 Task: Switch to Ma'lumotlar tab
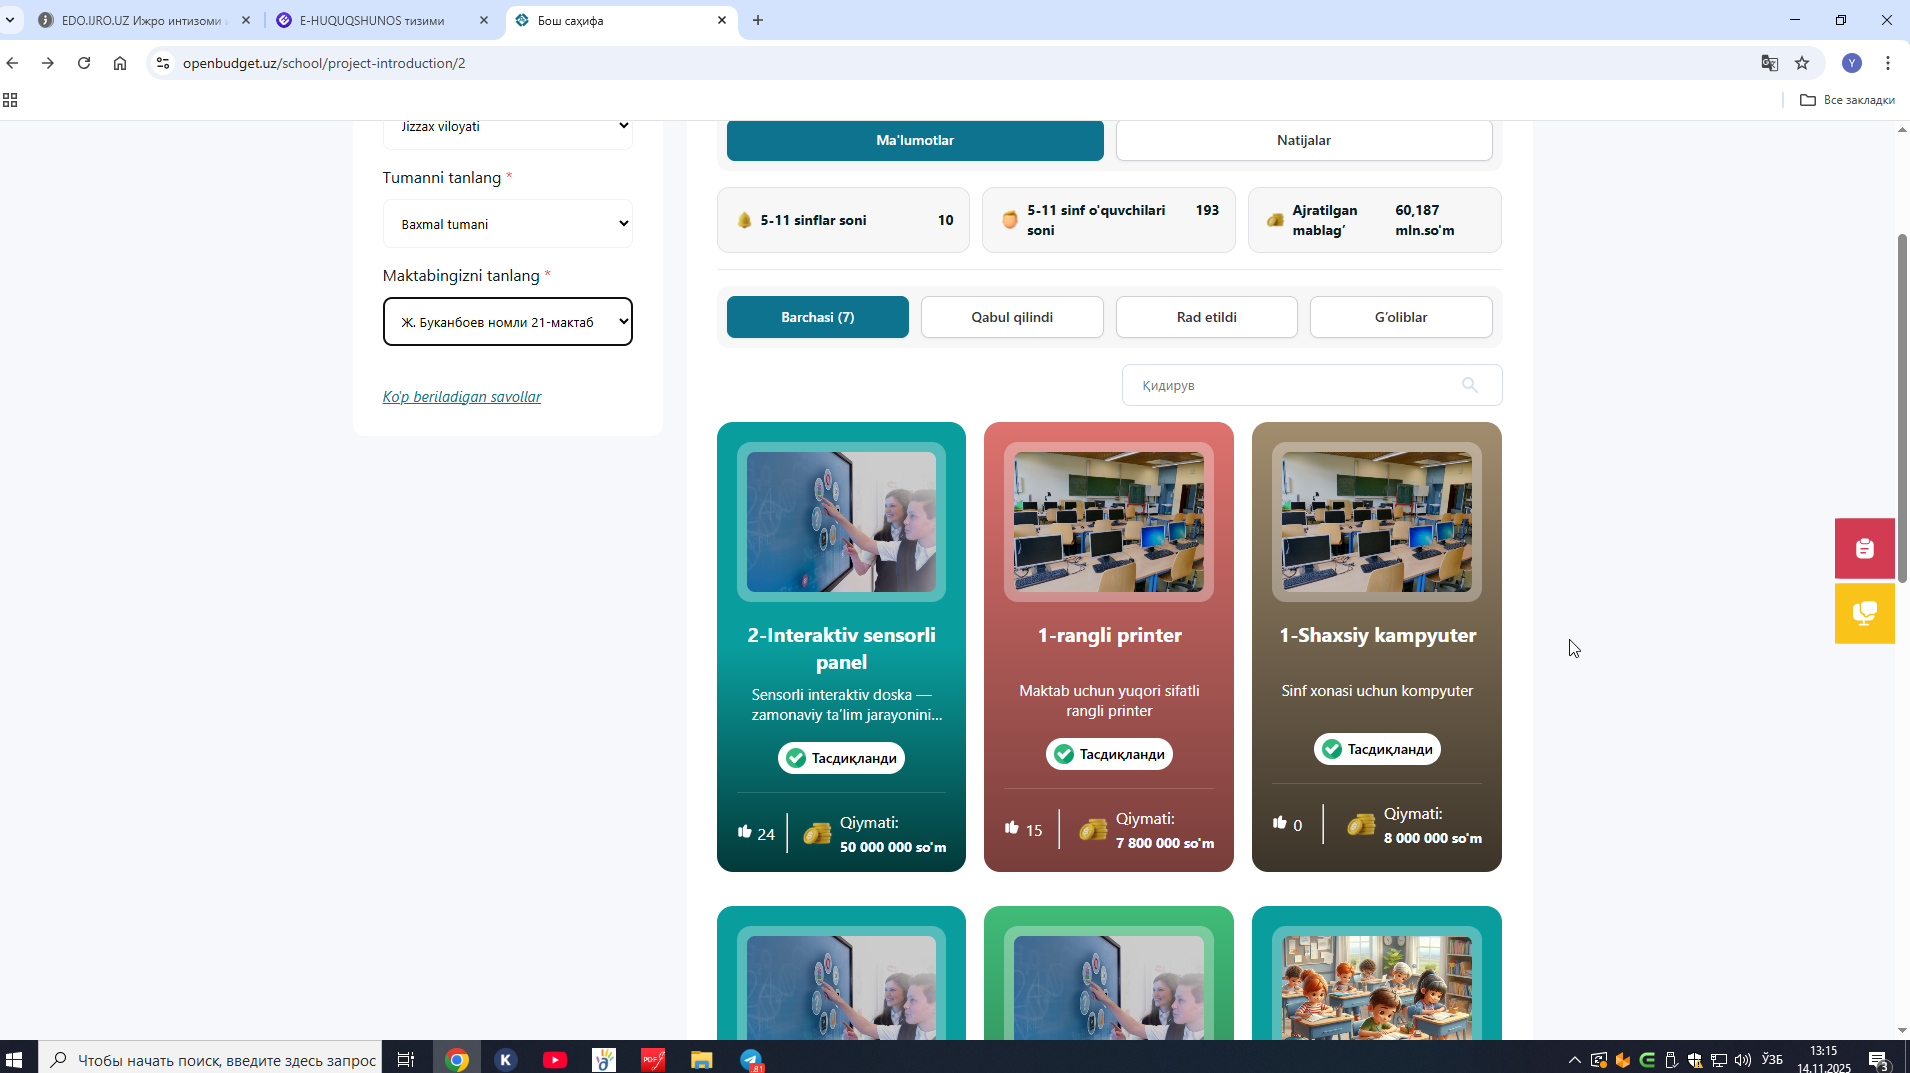(915, 140)
